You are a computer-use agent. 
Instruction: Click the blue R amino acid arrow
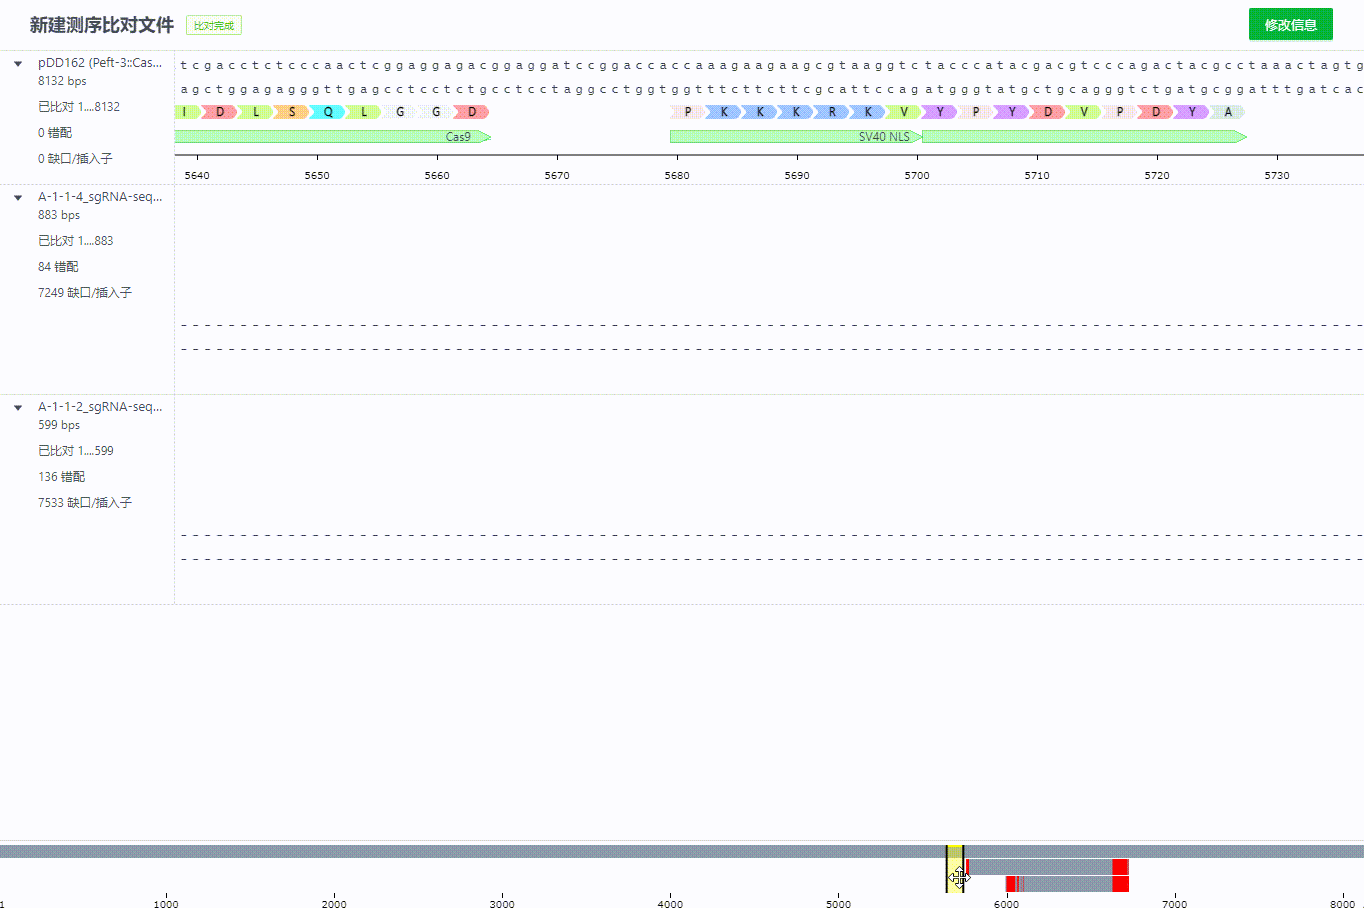point(832,112)
